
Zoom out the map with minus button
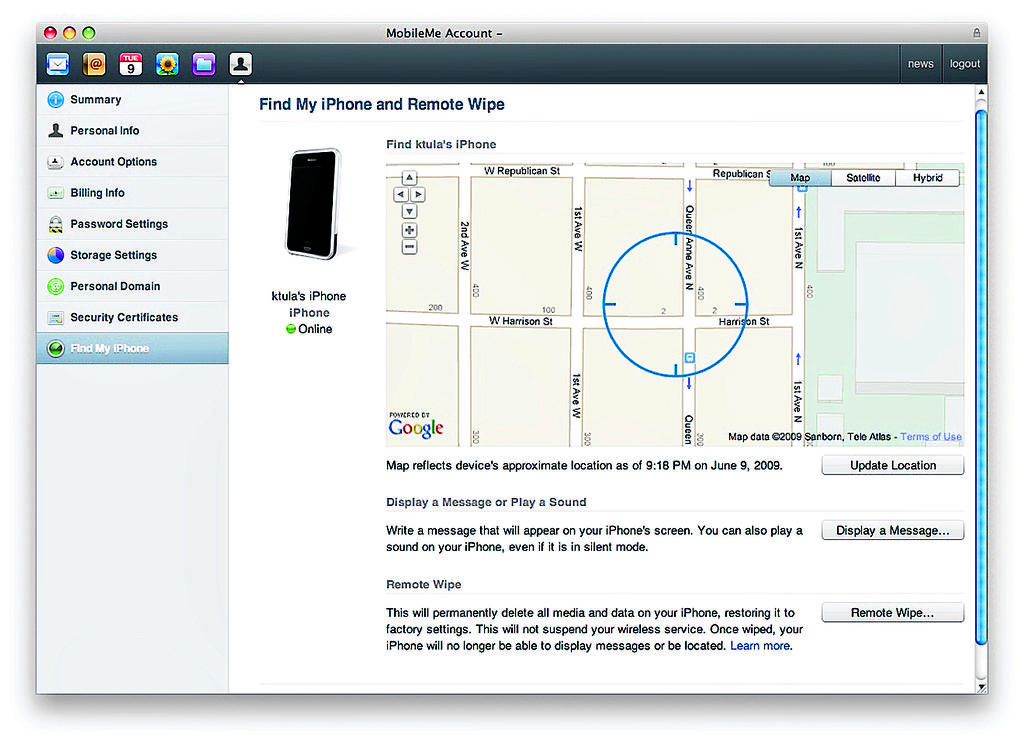click(409, 247)
